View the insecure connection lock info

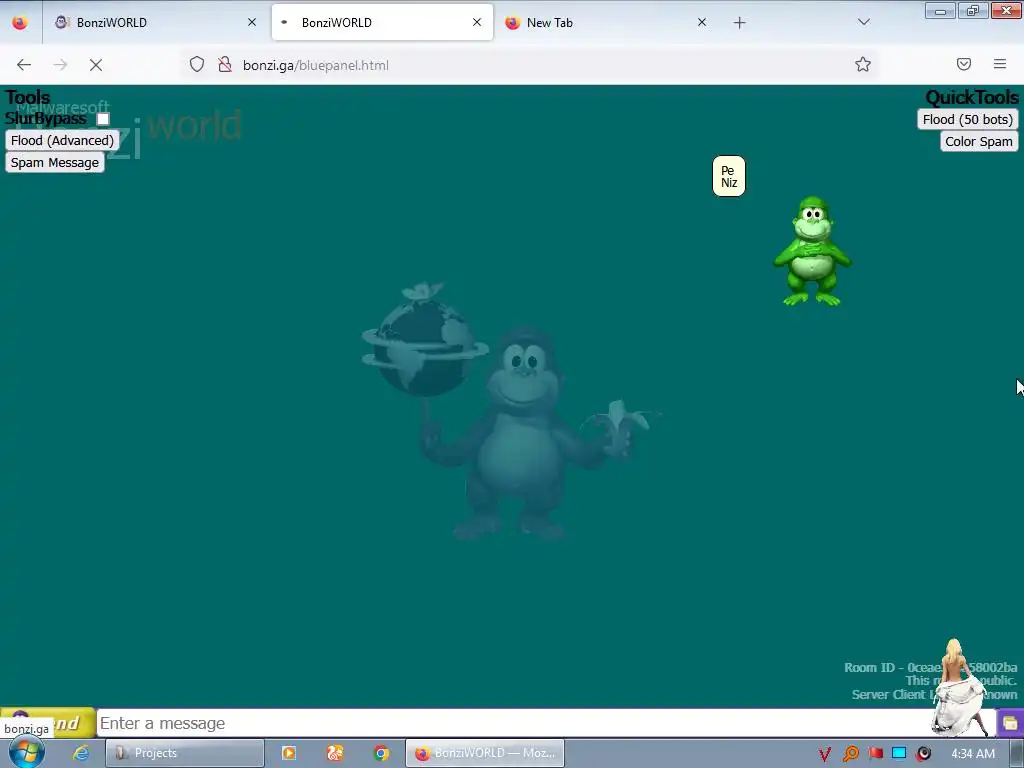225,64
